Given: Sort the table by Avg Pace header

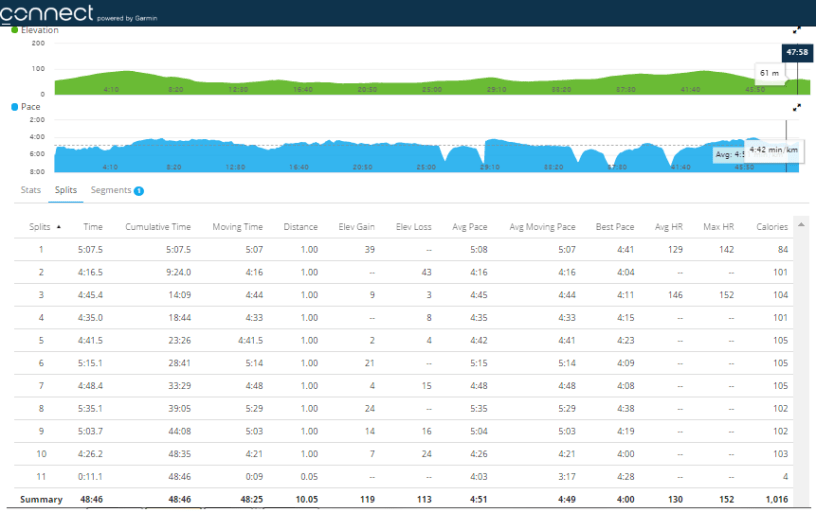Looking at the screenshot, I should 469,227.
